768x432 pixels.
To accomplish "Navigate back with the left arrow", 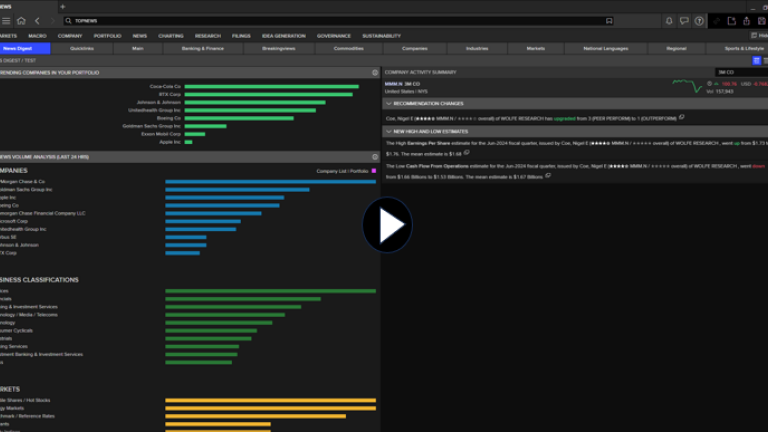I will (x=37, y=20).
